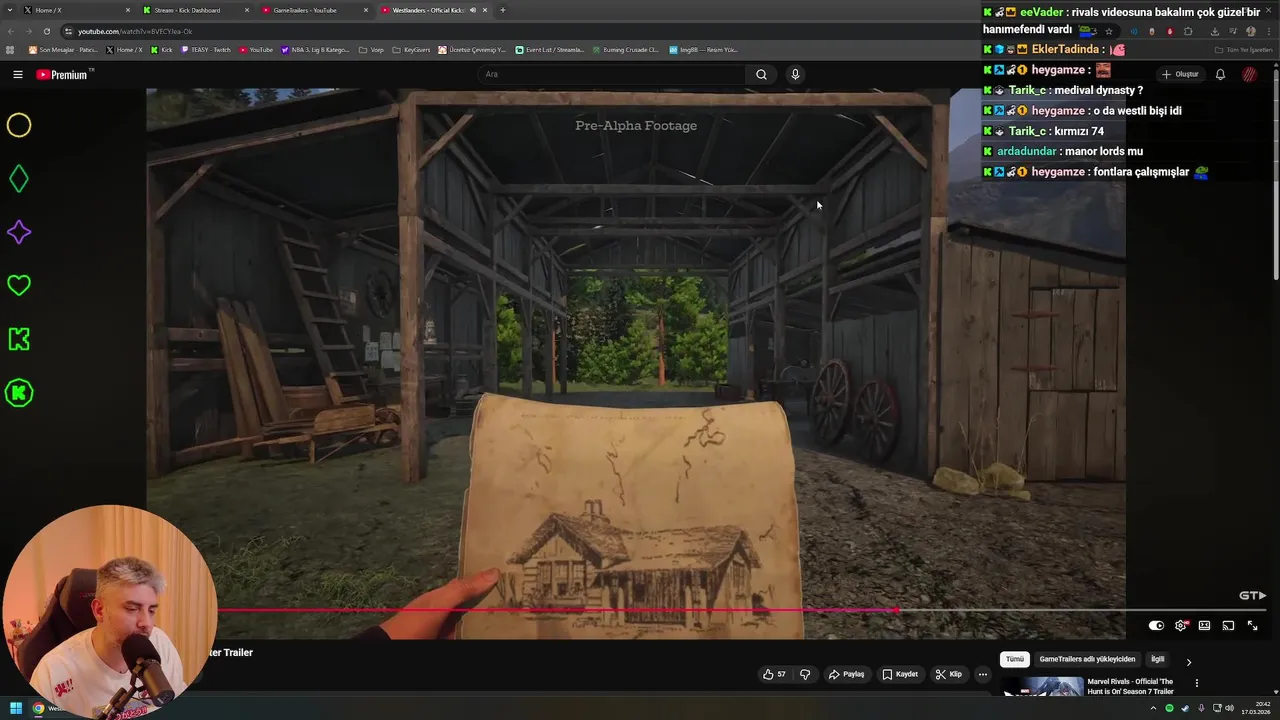This screenshot has height=720, width=1280.
Task: Switch player to theater mode
Action: [1204, 626]
